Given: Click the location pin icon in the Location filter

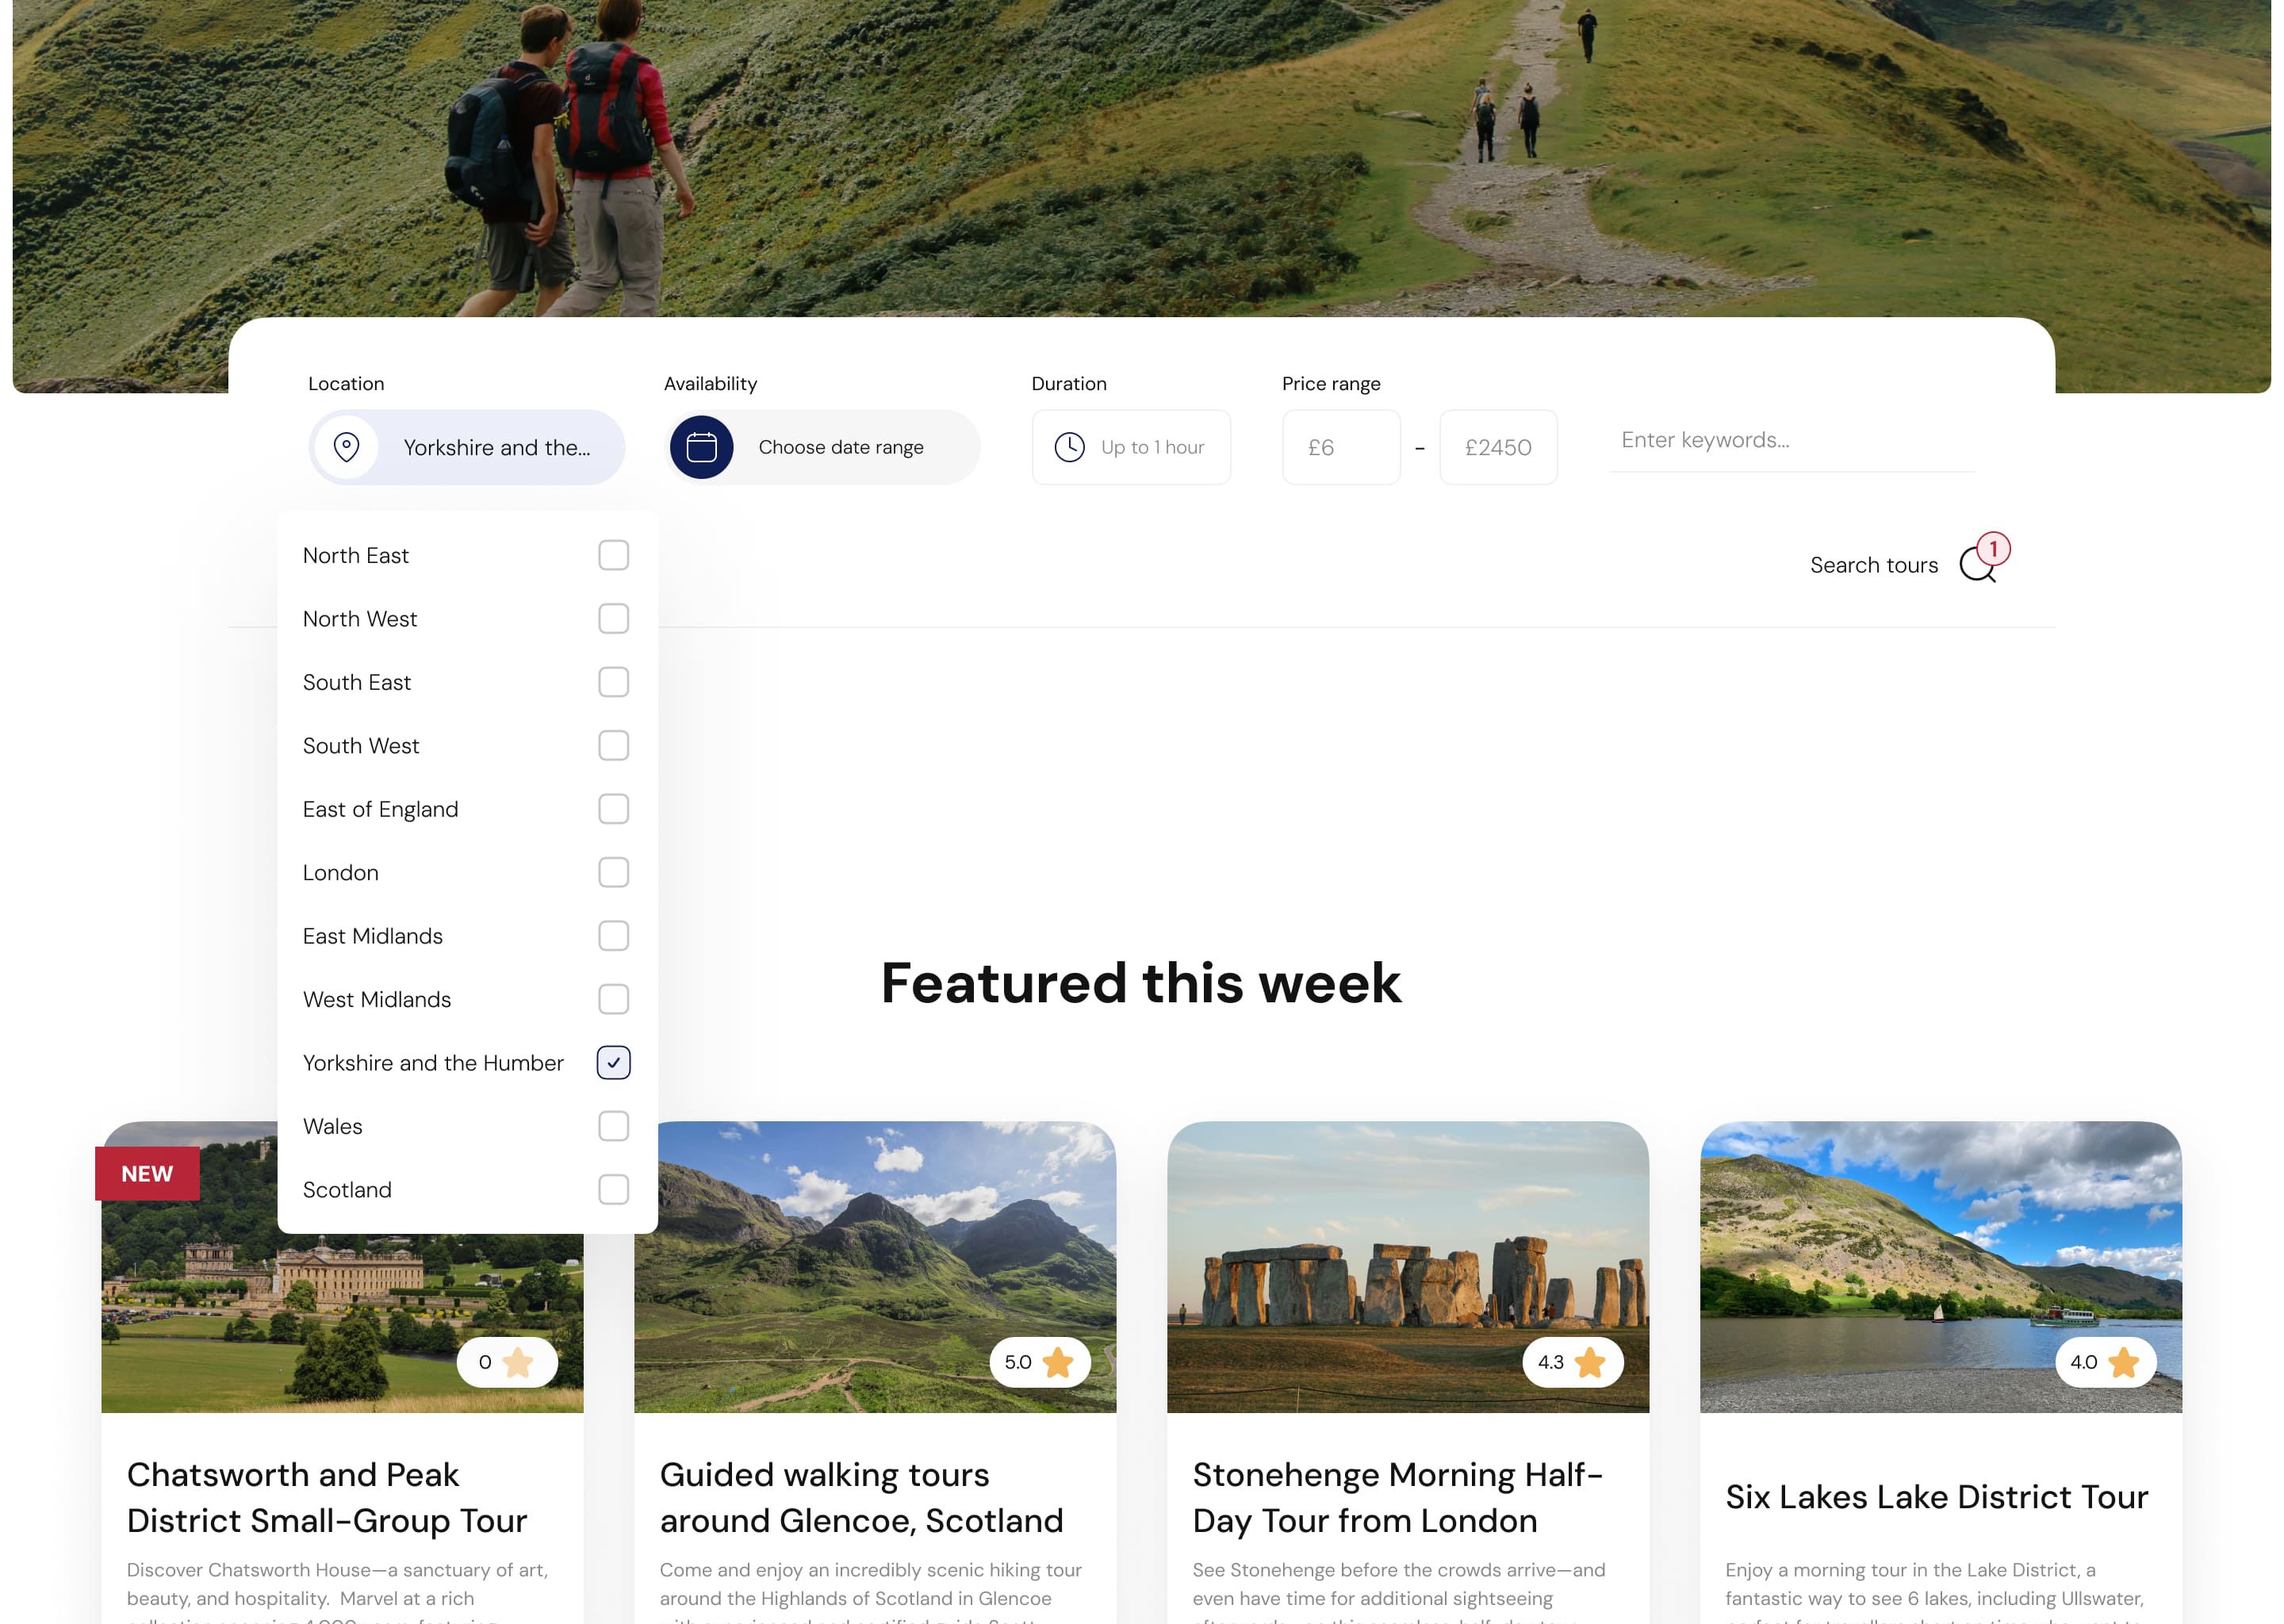Looking at the screenshot, I should point(346,447).
